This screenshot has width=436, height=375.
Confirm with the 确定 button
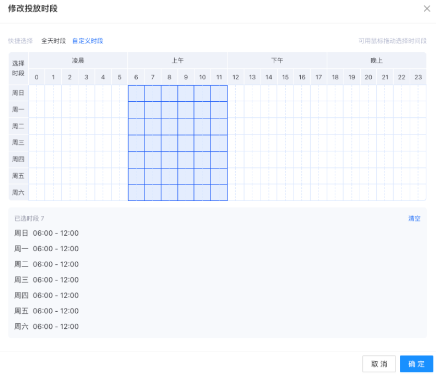(416, 364)
